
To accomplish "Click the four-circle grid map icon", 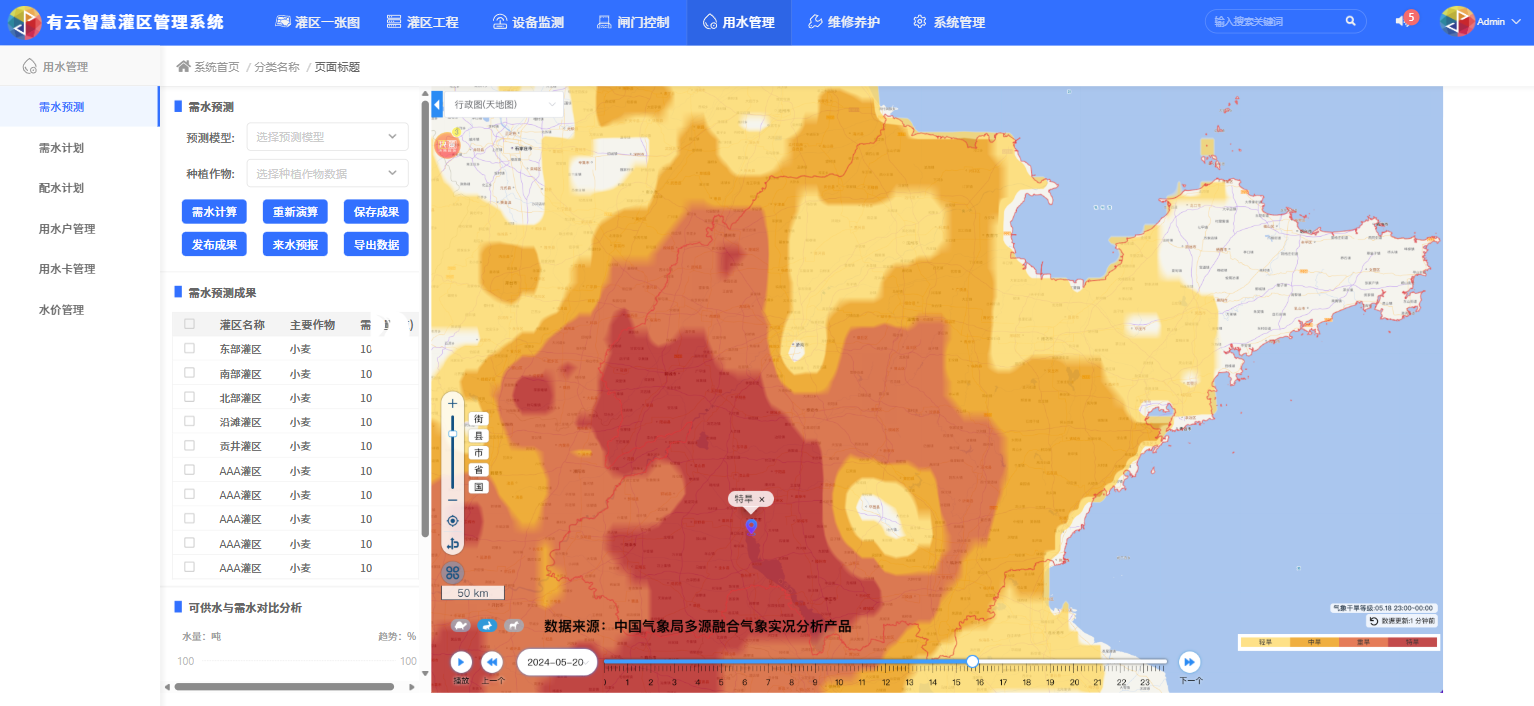I will click(x=453, y=572).
